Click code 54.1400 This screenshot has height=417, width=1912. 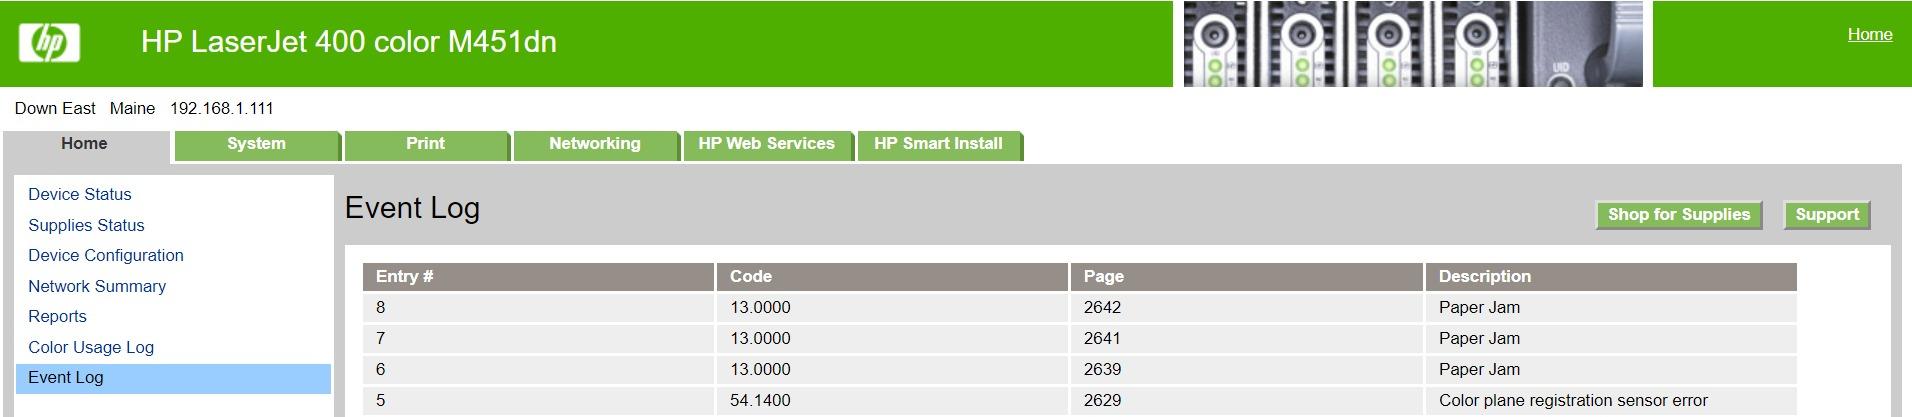coord(760,400)
